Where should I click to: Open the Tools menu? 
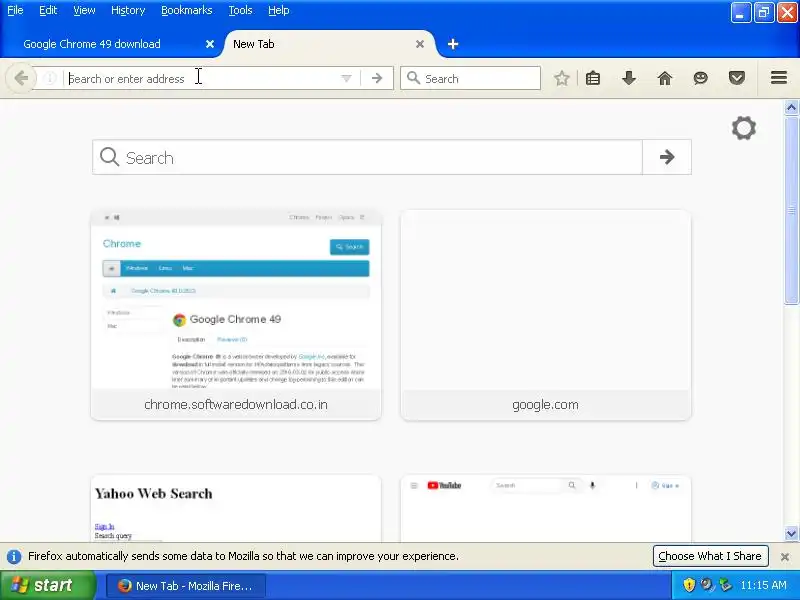click(x=240, y=10)
